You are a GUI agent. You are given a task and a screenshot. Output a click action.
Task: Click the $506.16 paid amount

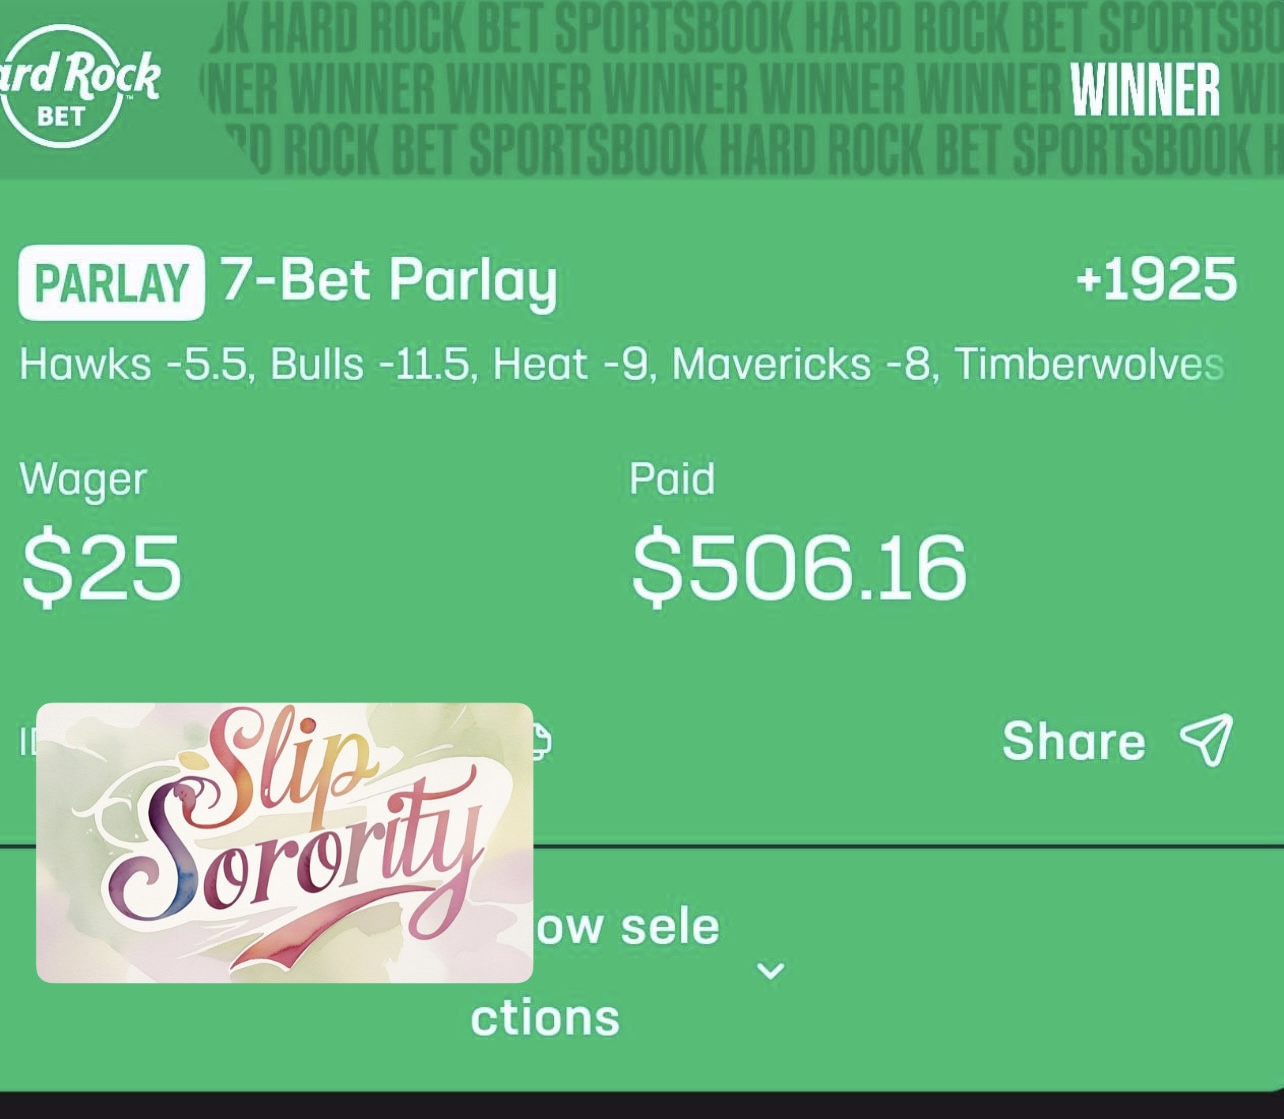[x=798, y=568]
